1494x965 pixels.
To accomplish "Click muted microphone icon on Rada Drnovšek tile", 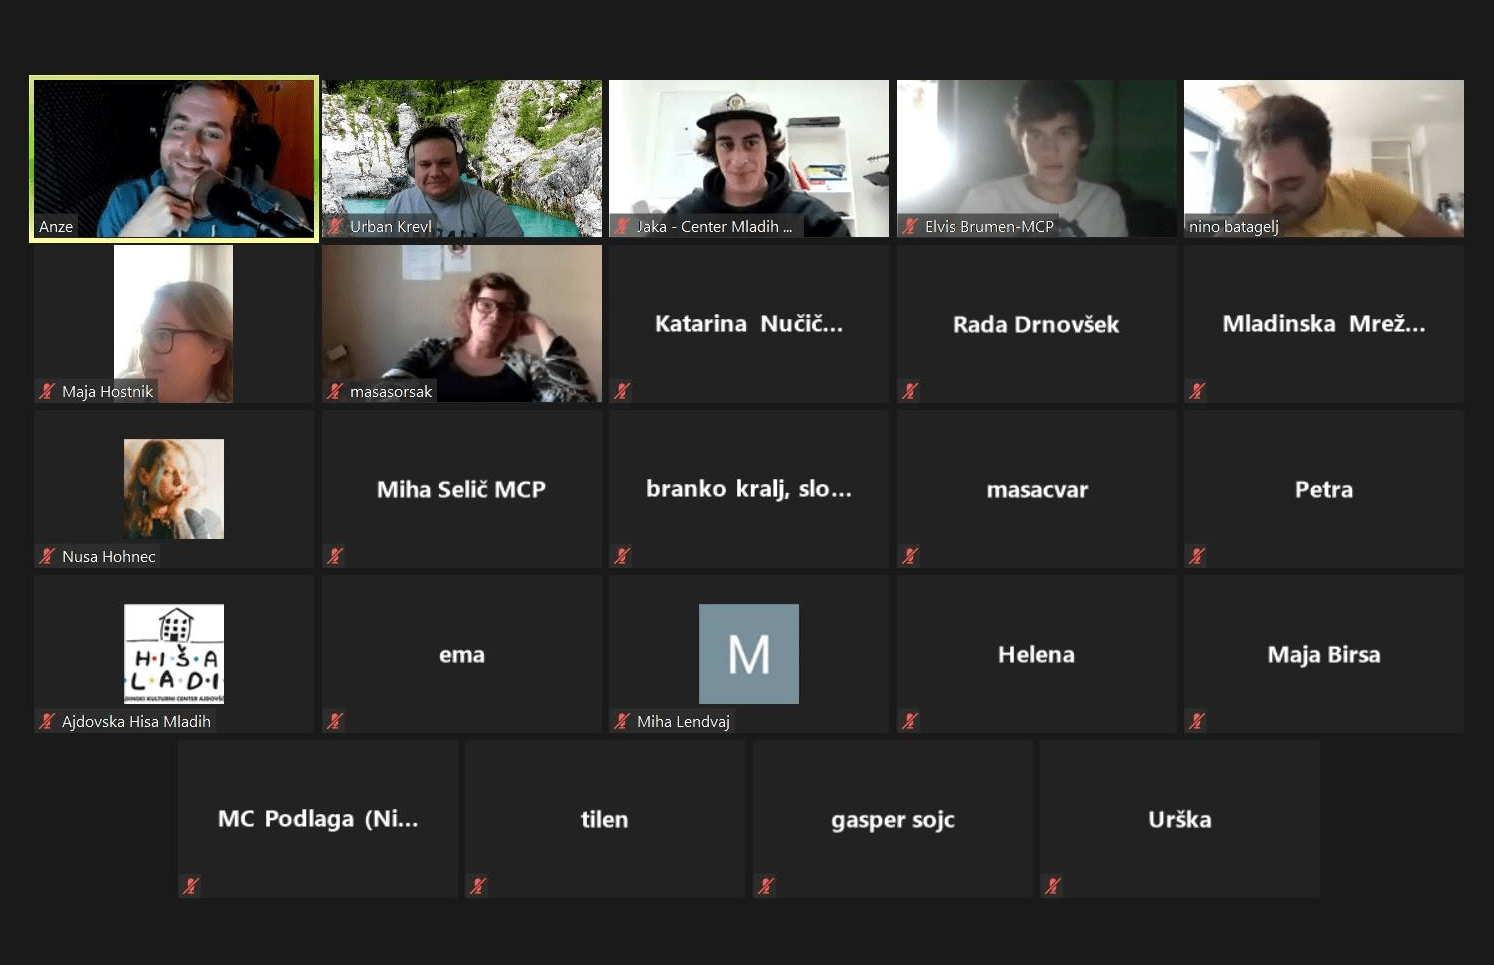I will point(910,391).
